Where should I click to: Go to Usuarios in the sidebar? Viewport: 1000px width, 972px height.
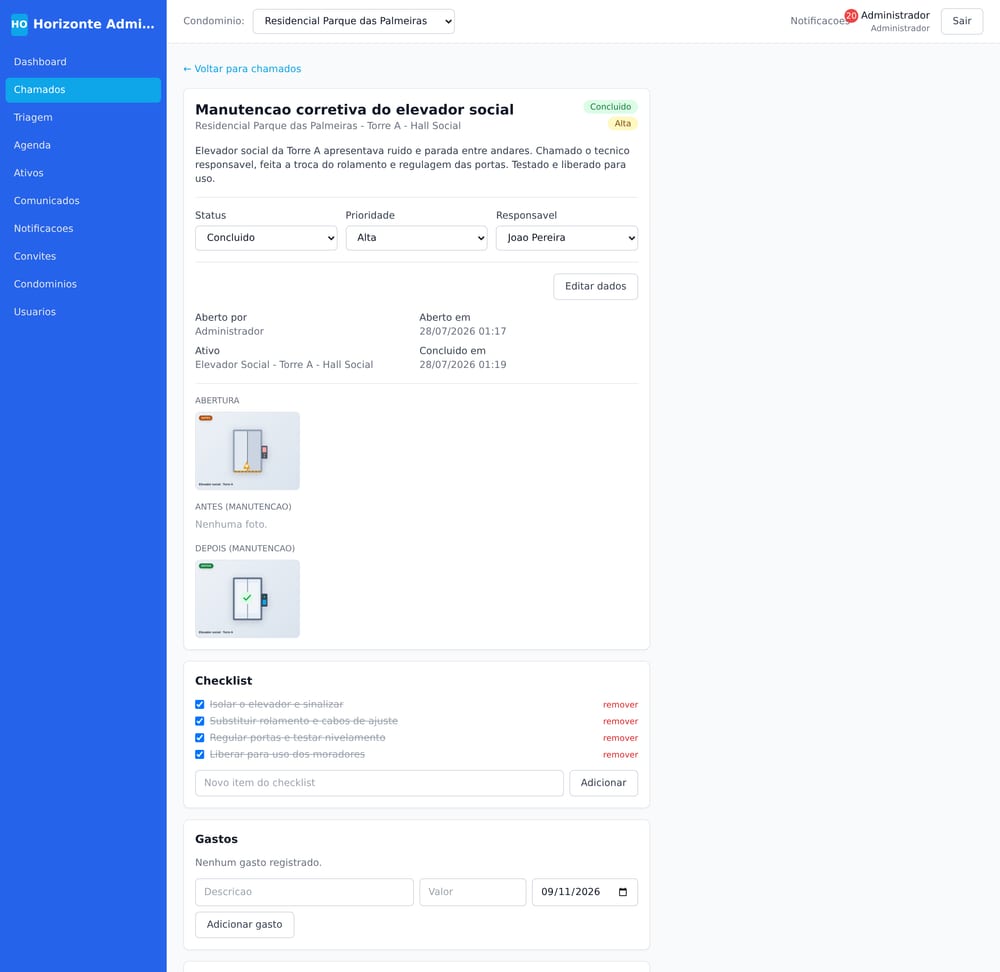click(83, 312)
